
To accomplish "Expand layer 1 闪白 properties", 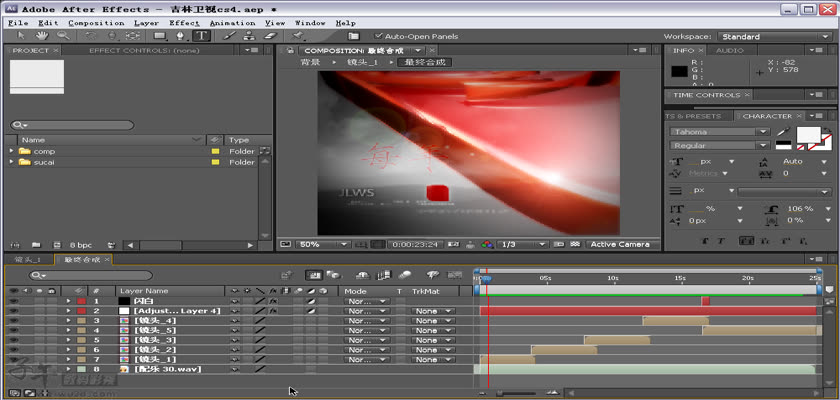I will 68,301.
